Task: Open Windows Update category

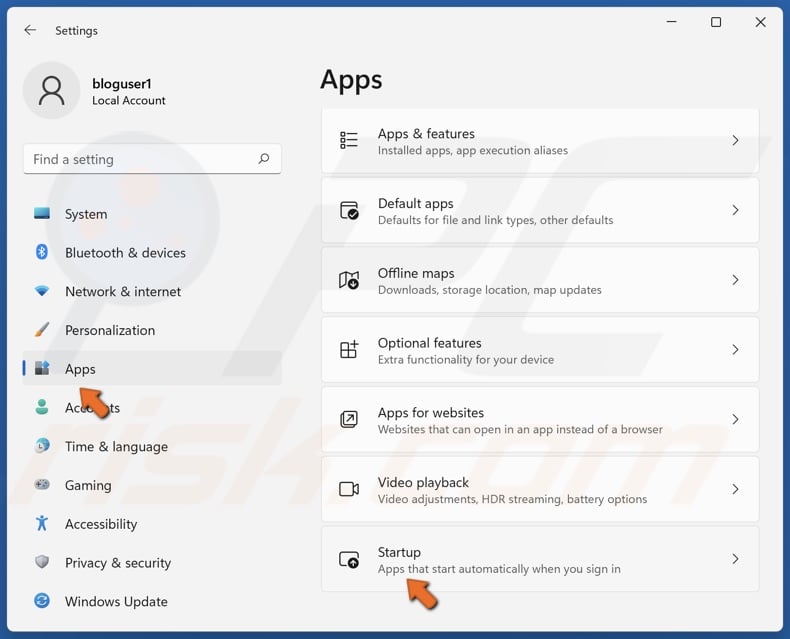Action: [x=152, y=601]
